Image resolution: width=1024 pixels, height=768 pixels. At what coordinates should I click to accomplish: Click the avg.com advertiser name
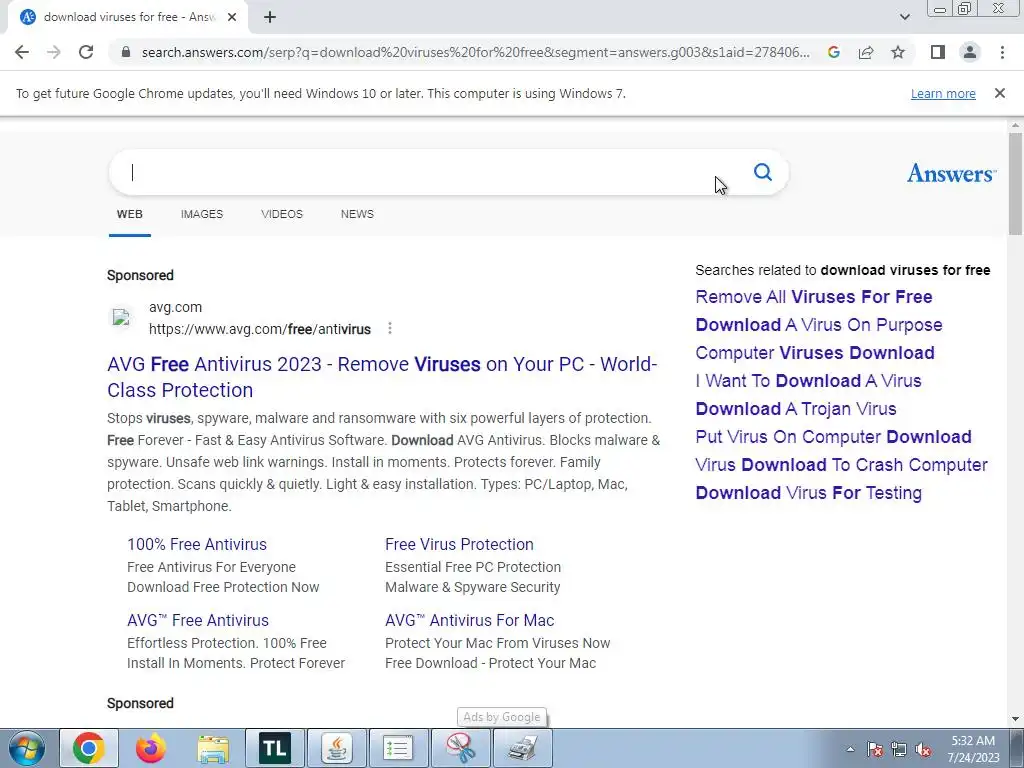(x=175, y=307)
